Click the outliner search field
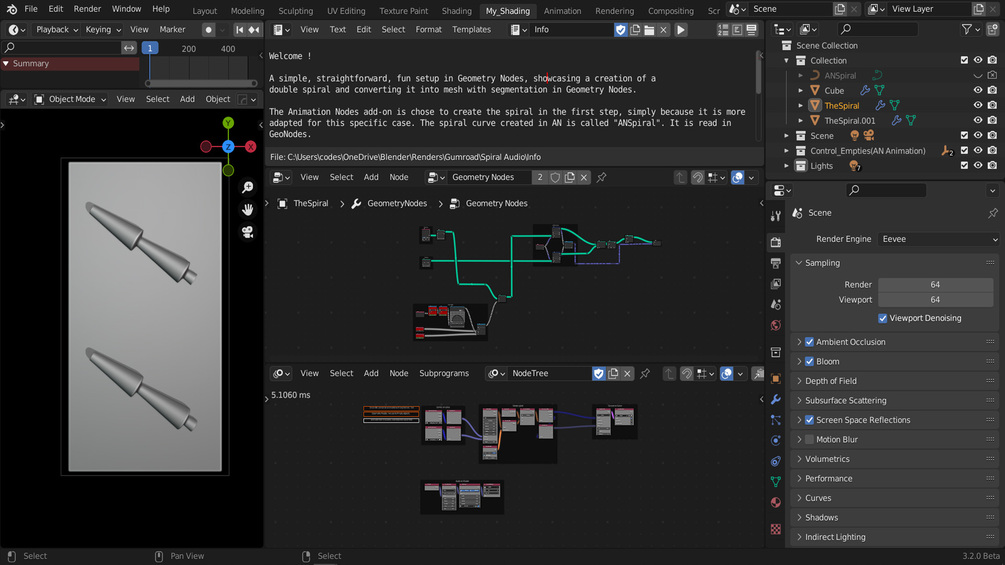Viewport: 1005px width, 565px height. click(x=877, y=29)
